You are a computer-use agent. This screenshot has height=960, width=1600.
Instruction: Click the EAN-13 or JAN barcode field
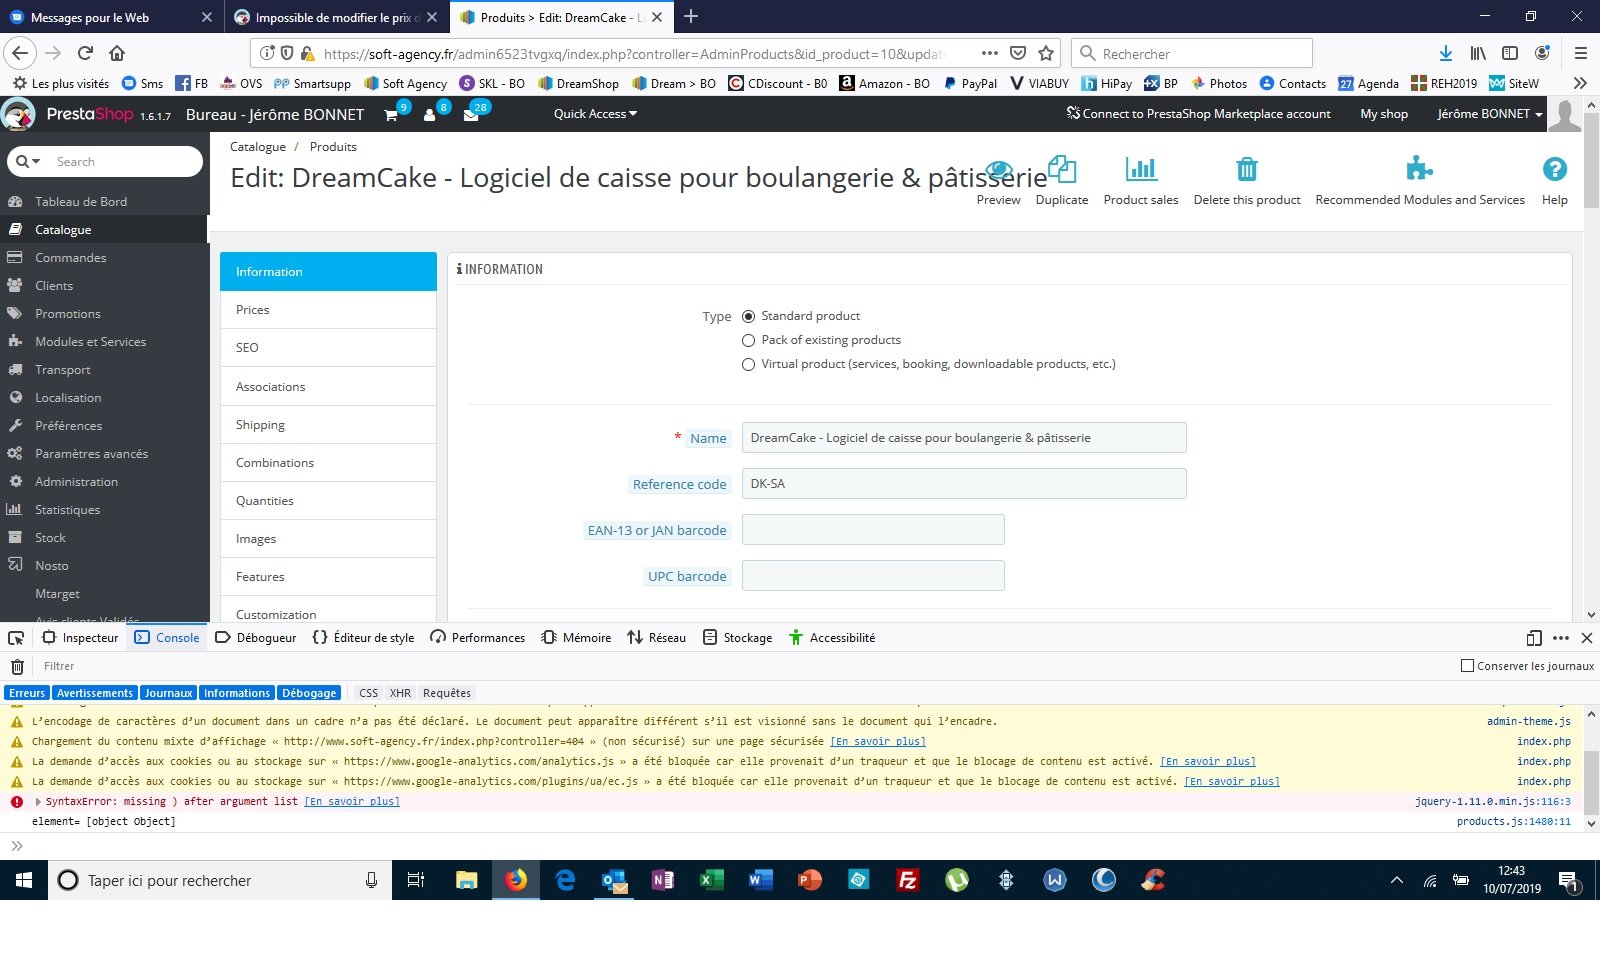[x=873, y=530]
